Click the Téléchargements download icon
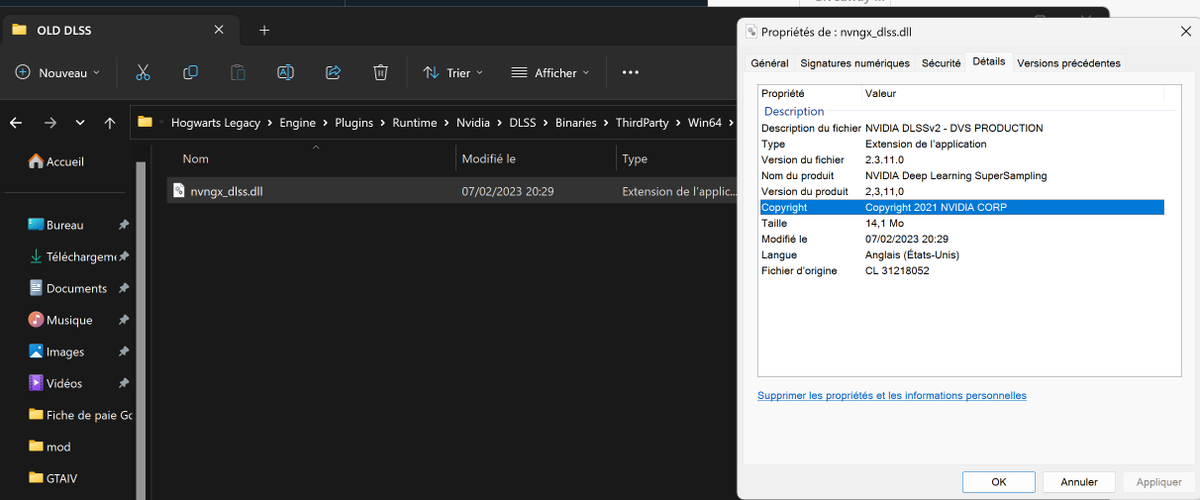The image size is (1200, 500). [x=36, y=257]
